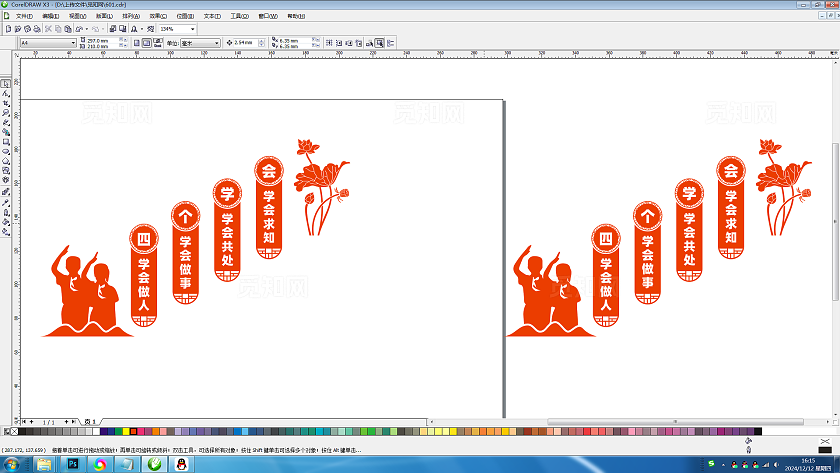Select the Rectangle tool in toolbox
Viewport: 840px width, 473px height.
(x=6, y=141)
